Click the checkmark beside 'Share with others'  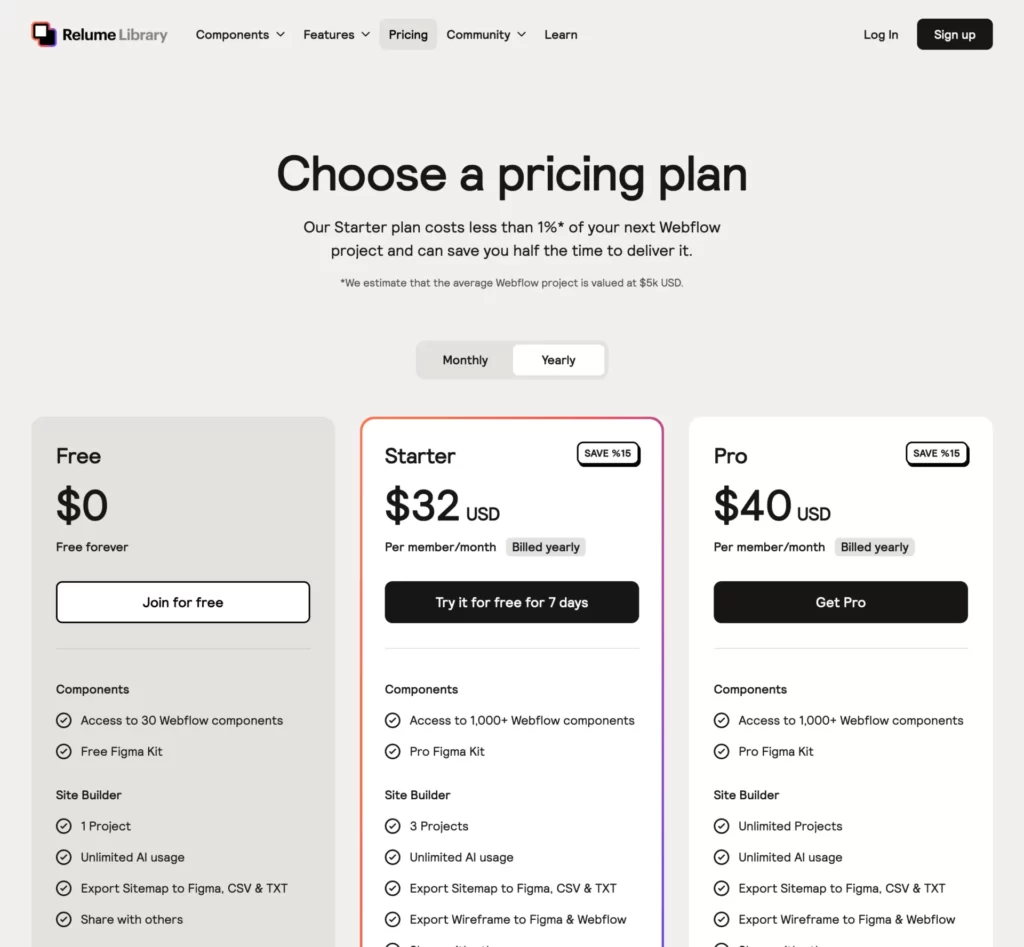coord(63,919)
